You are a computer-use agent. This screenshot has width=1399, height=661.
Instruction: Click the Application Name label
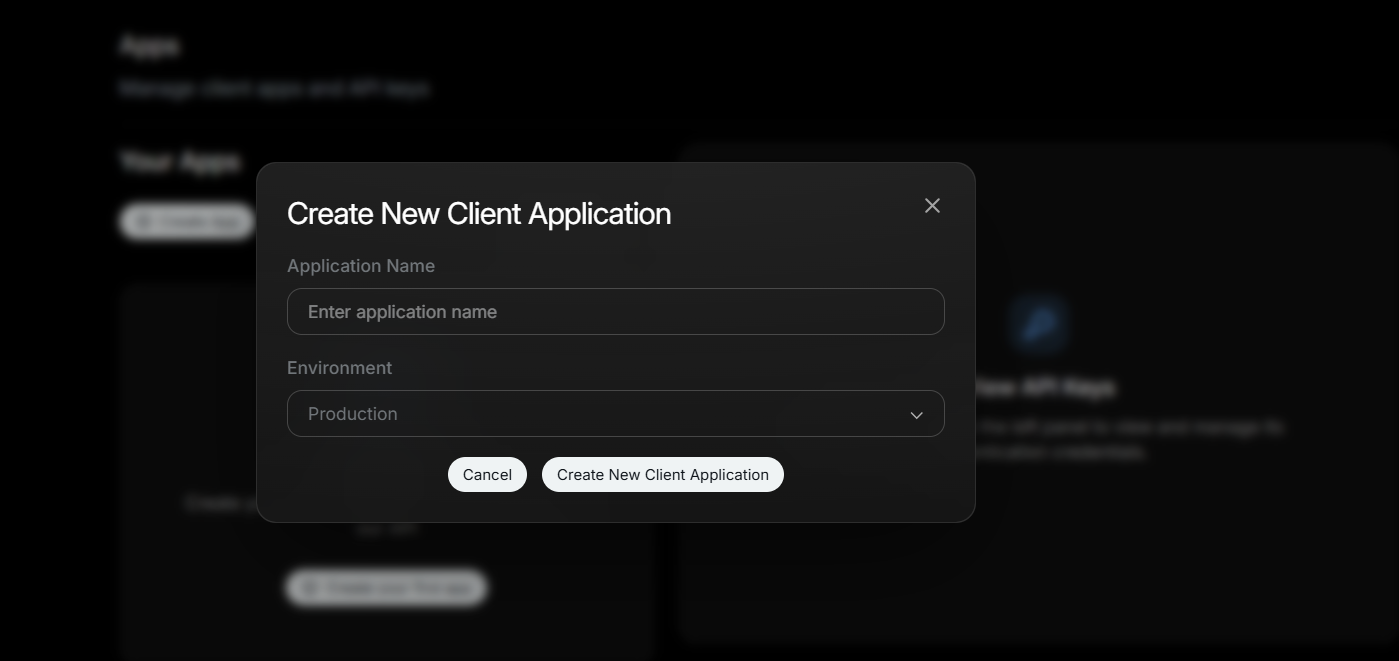[x=361, y=266]
